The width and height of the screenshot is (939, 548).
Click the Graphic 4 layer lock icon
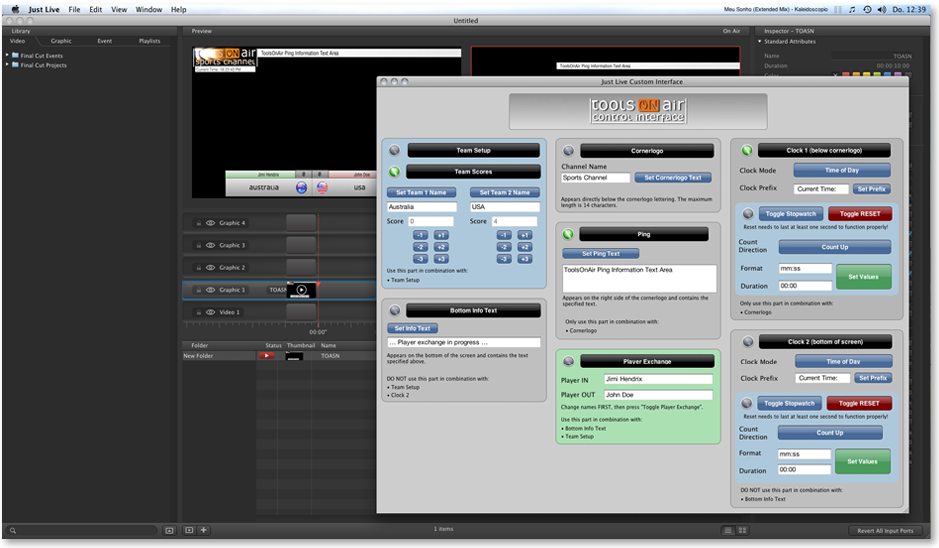[199, 223]
